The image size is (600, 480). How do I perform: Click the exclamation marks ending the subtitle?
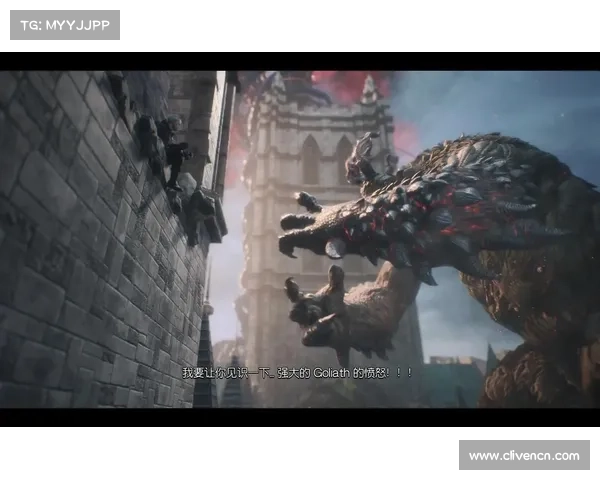point(405,371)
